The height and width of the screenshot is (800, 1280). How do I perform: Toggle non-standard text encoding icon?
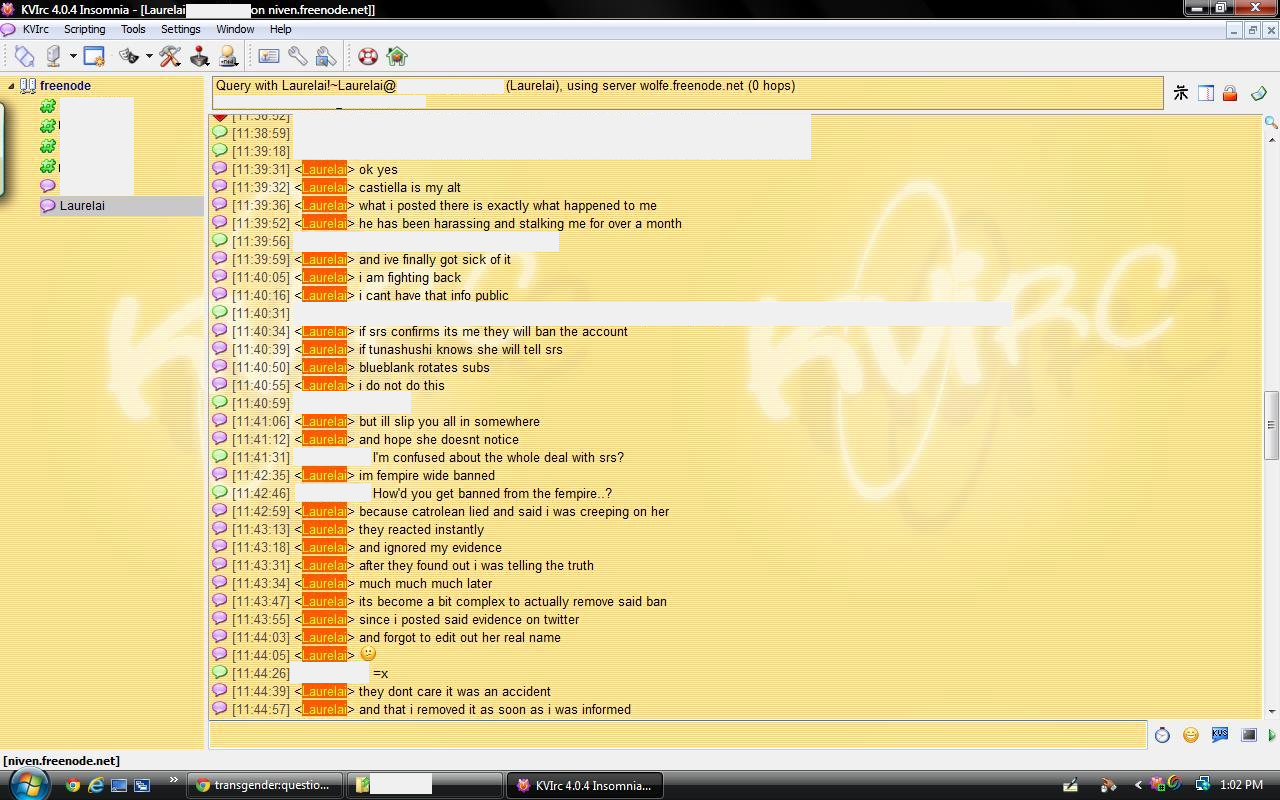[x=1180, y=92]
